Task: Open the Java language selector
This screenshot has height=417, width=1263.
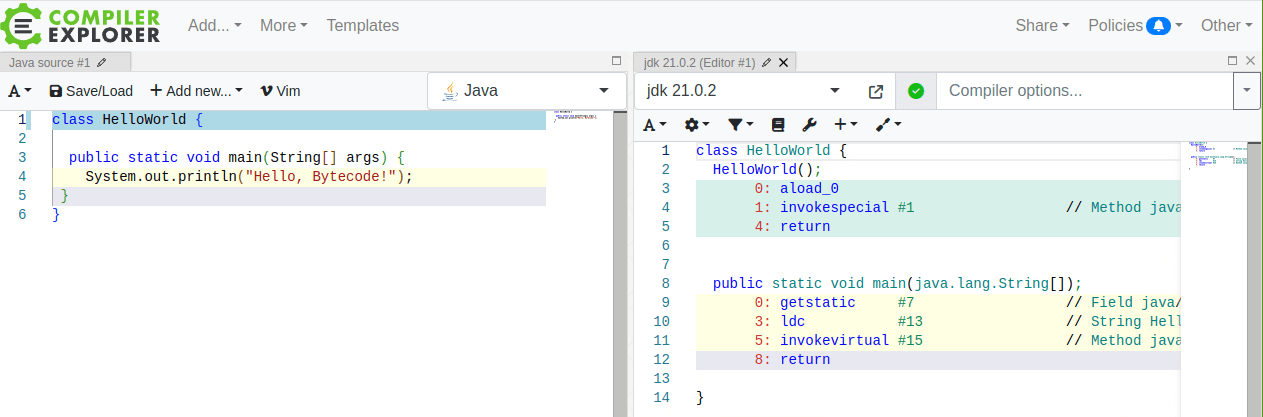Action: pyautogui.click(x=525, y=91)
